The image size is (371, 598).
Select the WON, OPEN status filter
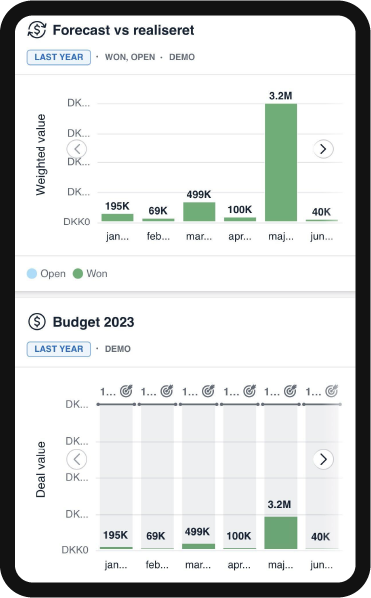tap(130, 57)
